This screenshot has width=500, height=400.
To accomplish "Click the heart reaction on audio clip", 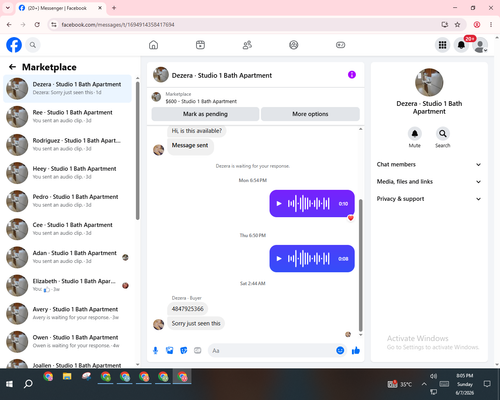I will click(350, 218).
